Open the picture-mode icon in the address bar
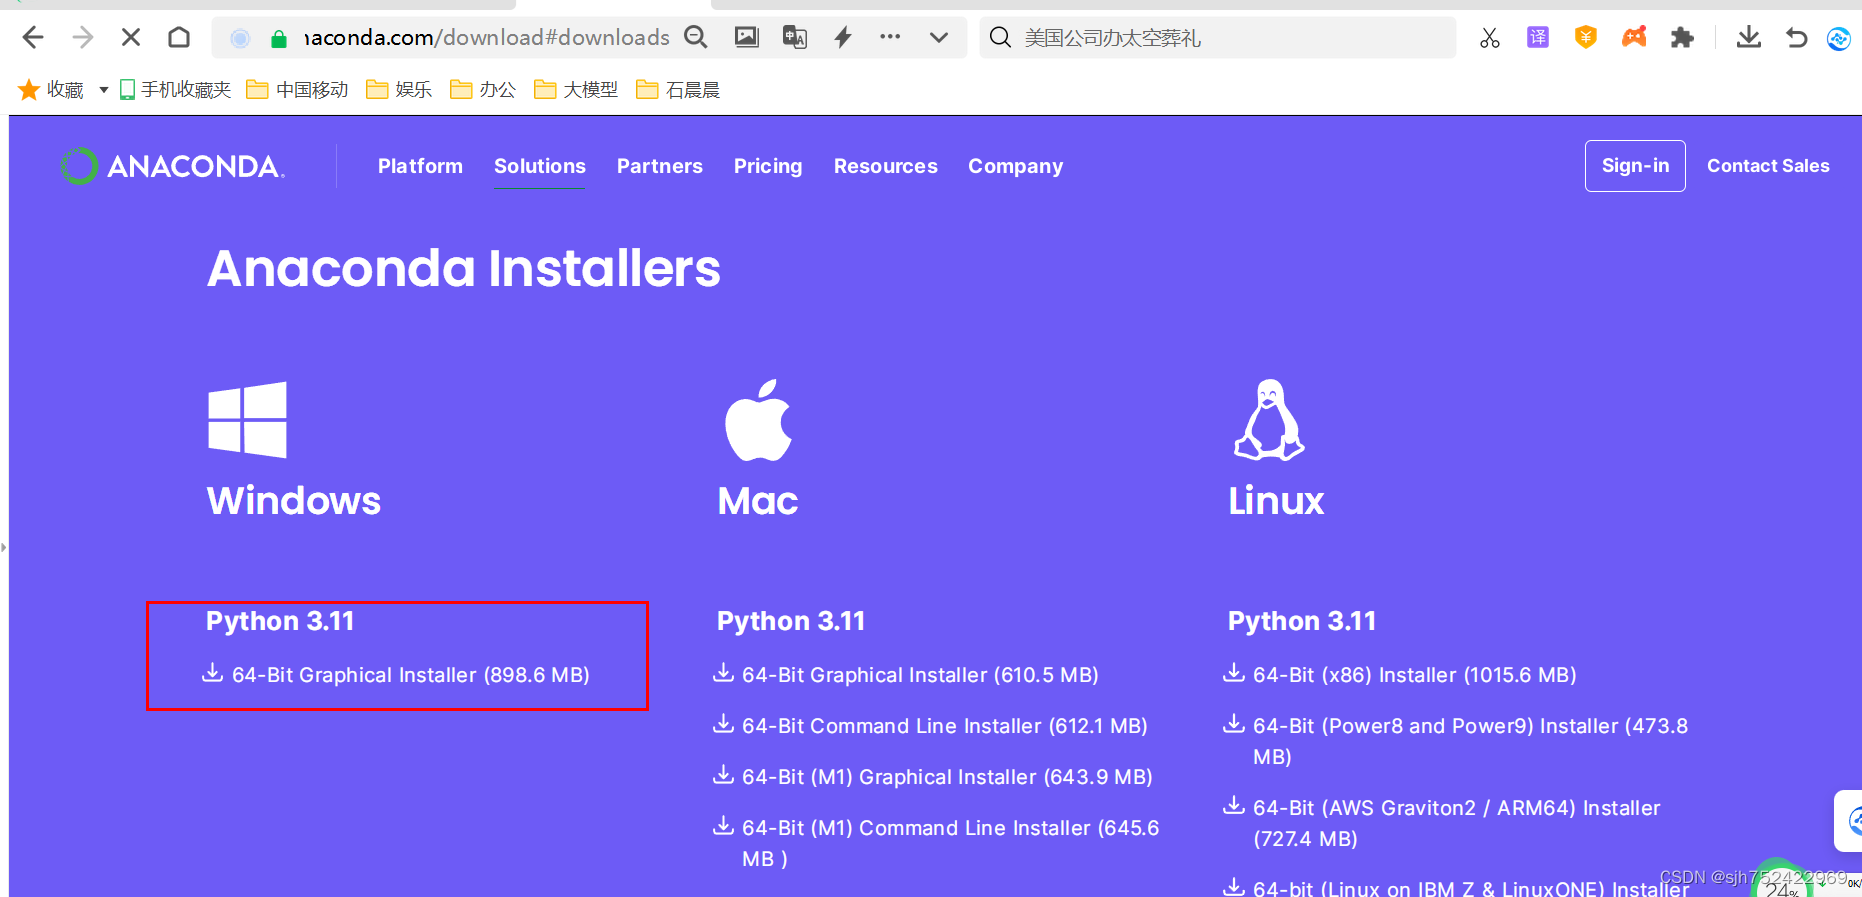 click(x=747, y=38)
